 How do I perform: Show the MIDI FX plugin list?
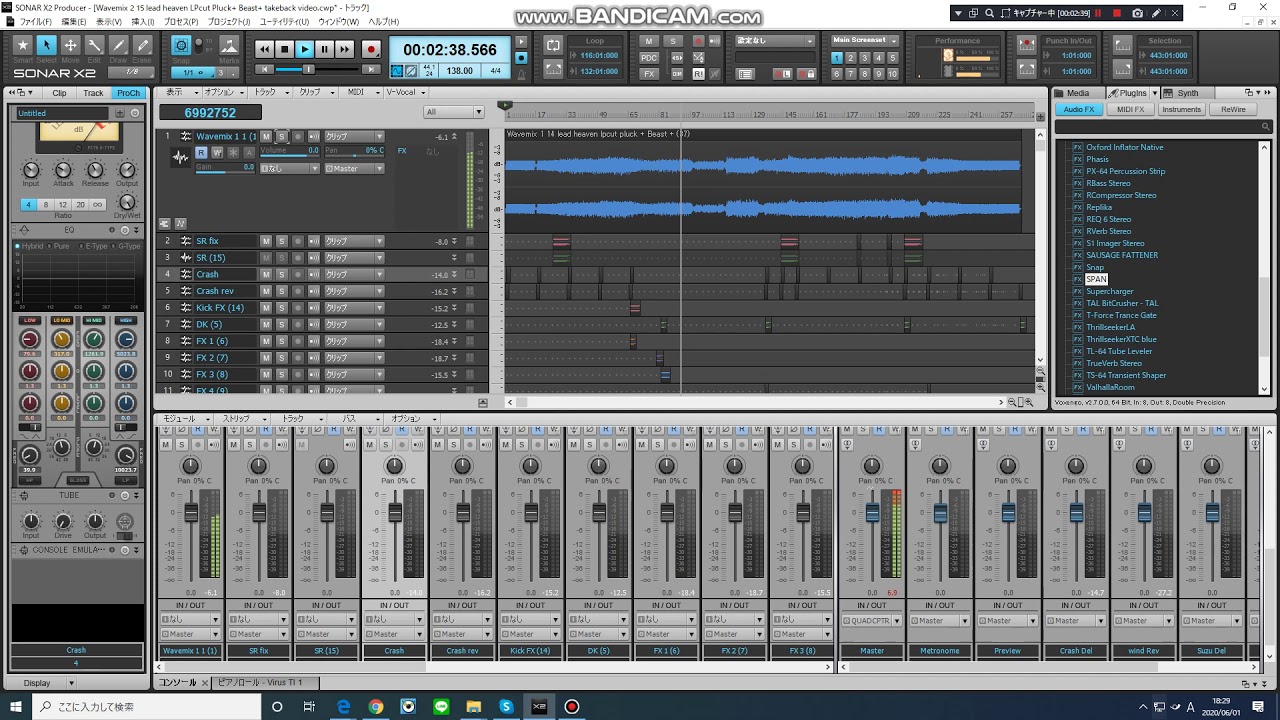[x=1131, y=109]
